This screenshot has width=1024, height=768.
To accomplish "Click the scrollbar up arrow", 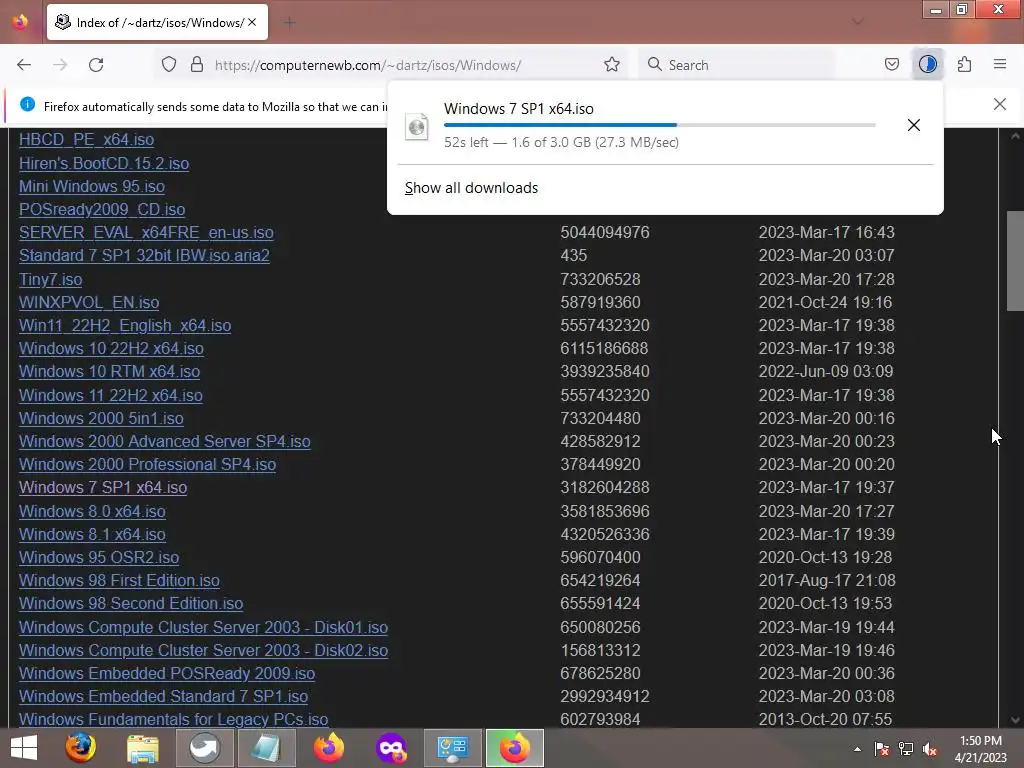I will [x=1015, y=136].
